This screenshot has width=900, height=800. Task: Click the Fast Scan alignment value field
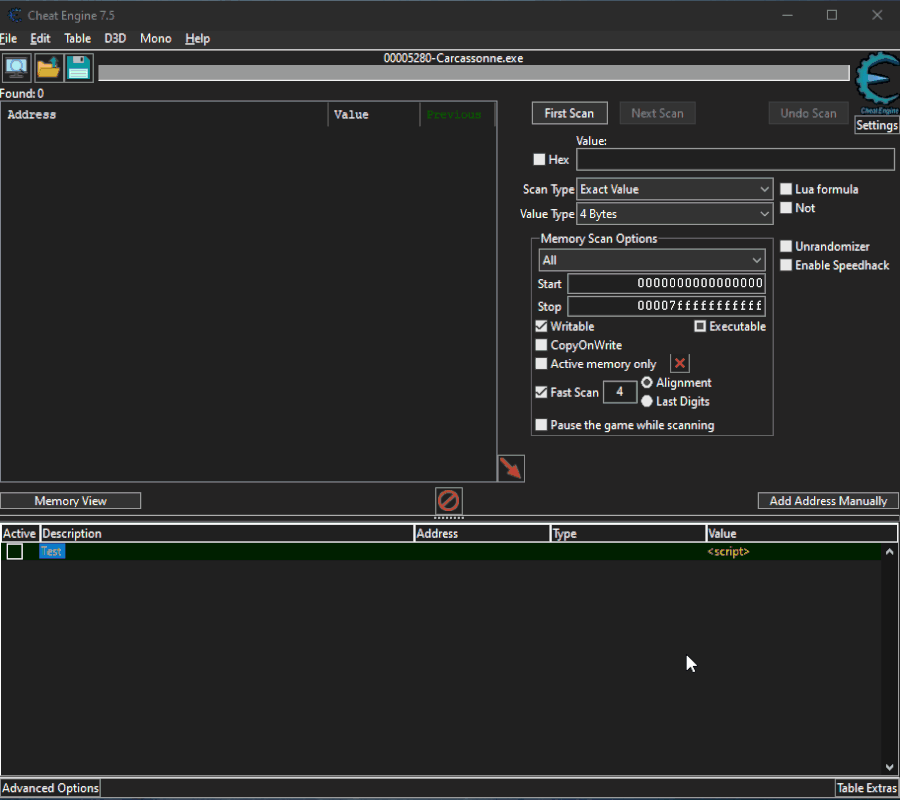(620, 392)
